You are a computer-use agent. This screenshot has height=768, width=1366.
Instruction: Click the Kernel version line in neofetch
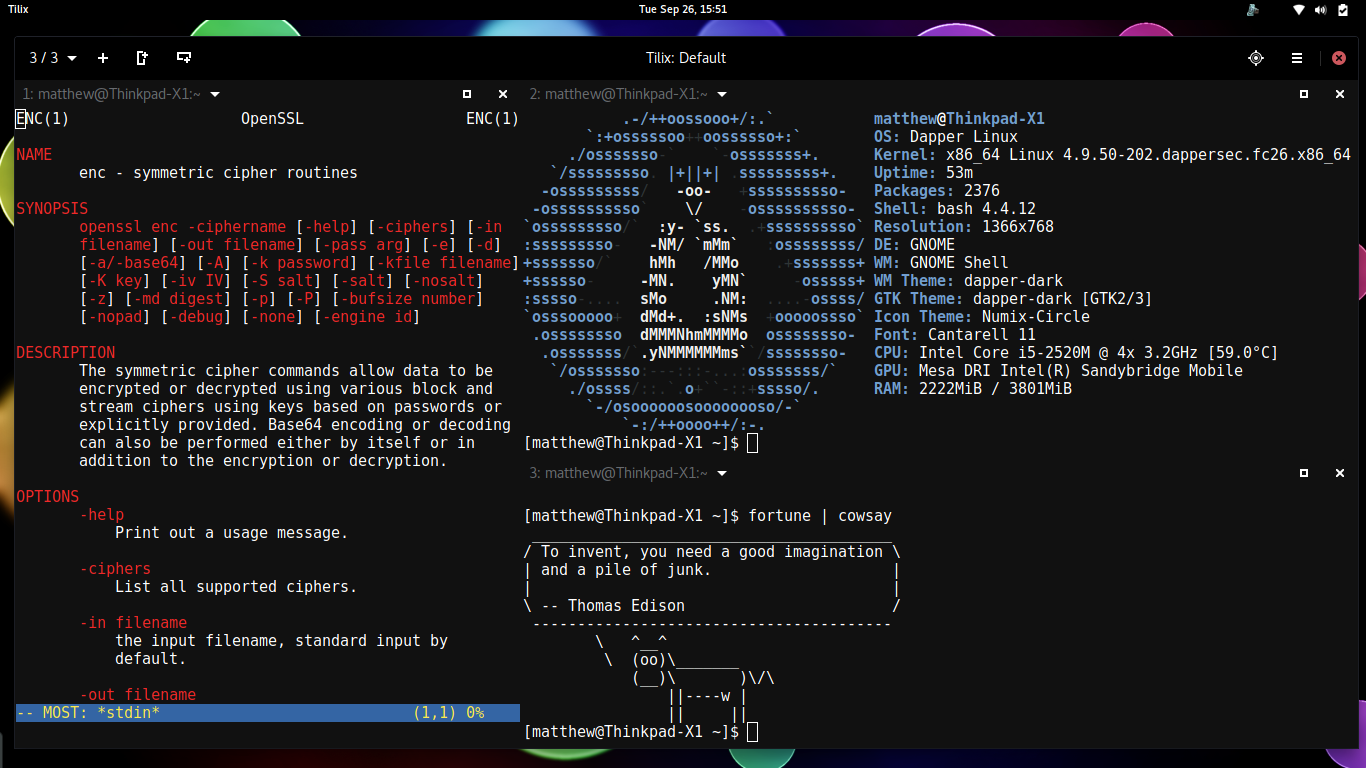pos(1112,155)
